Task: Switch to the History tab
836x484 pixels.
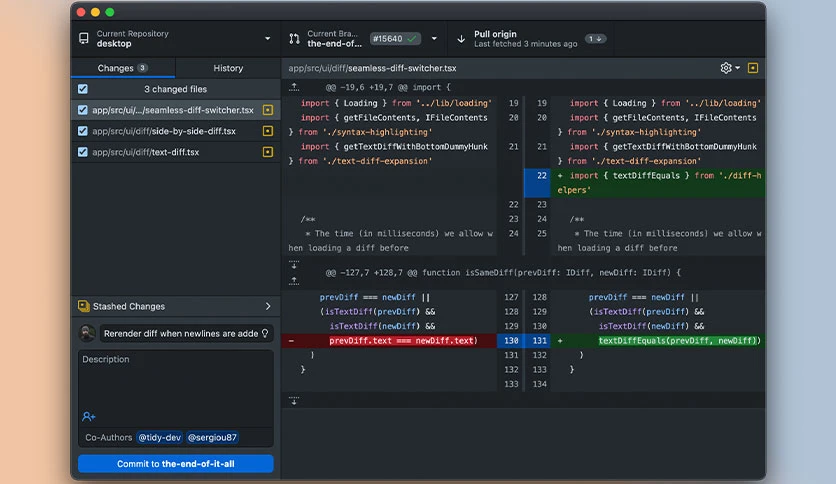Action: [228, 68]
